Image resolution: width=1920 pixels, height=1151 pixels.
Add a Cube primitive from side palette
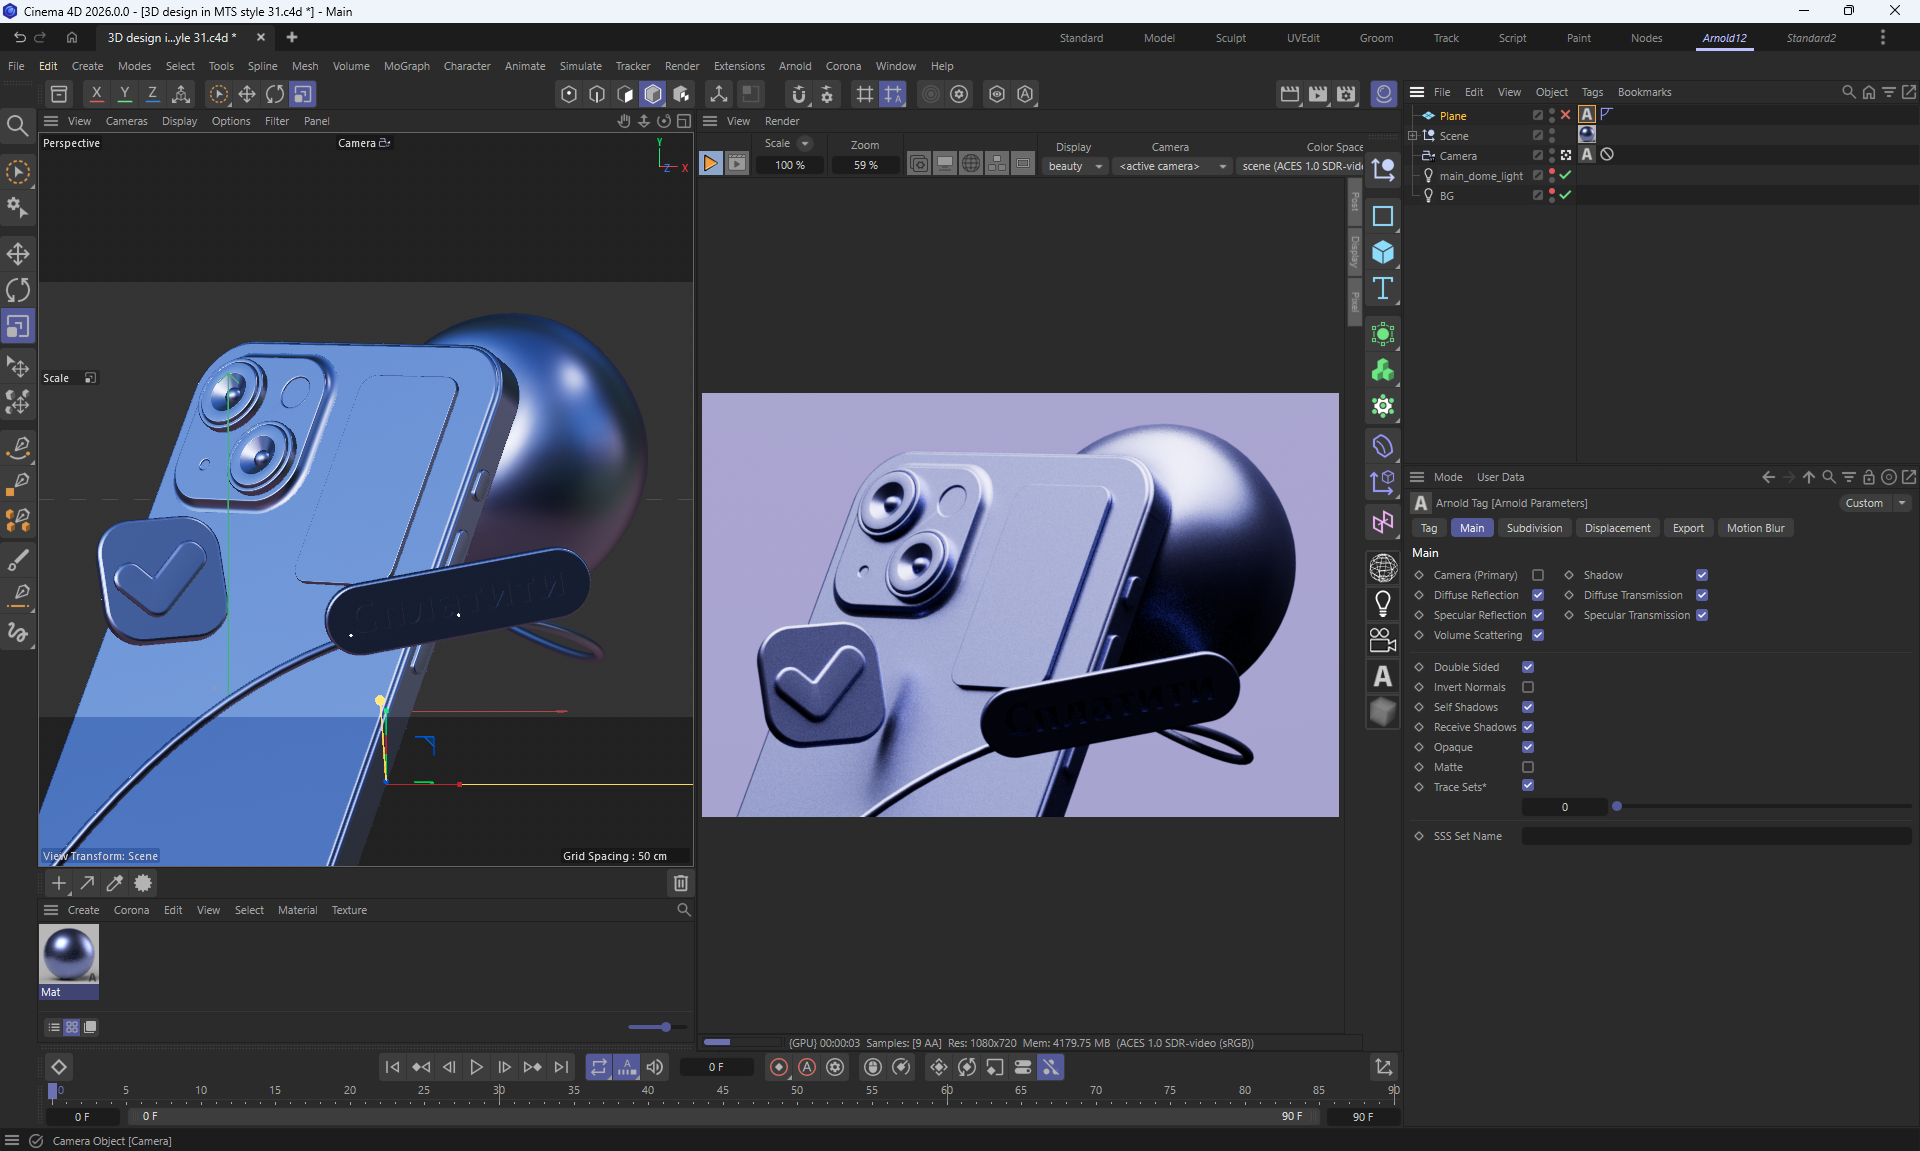(x=1383, y=252)
